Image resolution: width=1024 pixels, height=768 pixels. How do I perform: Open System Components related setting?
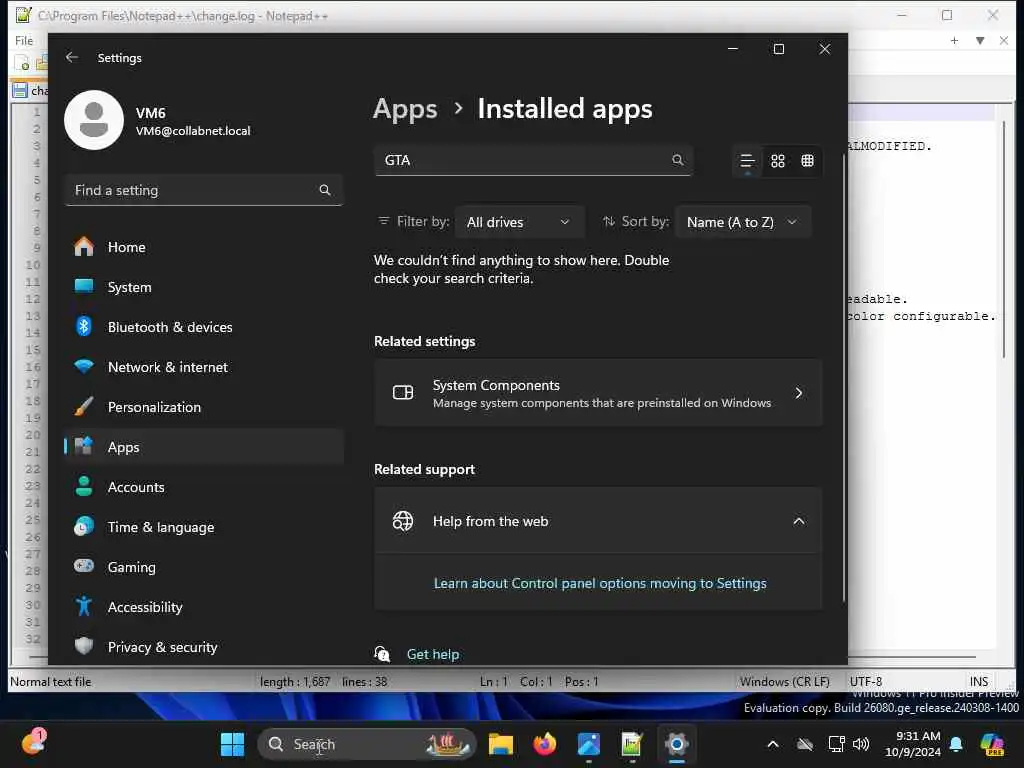click(598, 393)
